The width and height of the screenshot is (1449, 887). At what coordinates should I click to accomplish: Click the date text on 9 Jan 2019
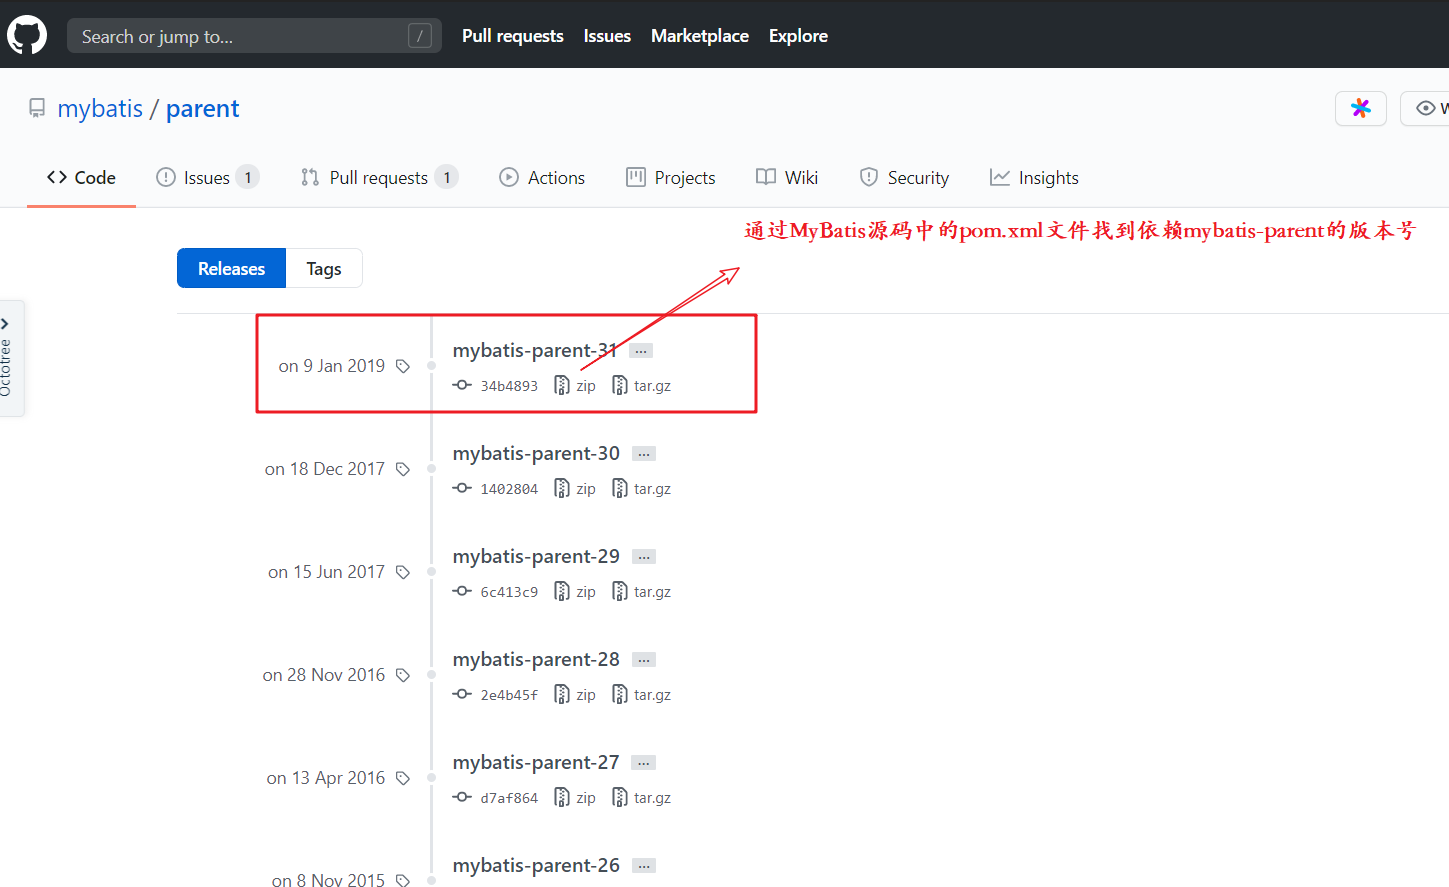coord(332,366)
